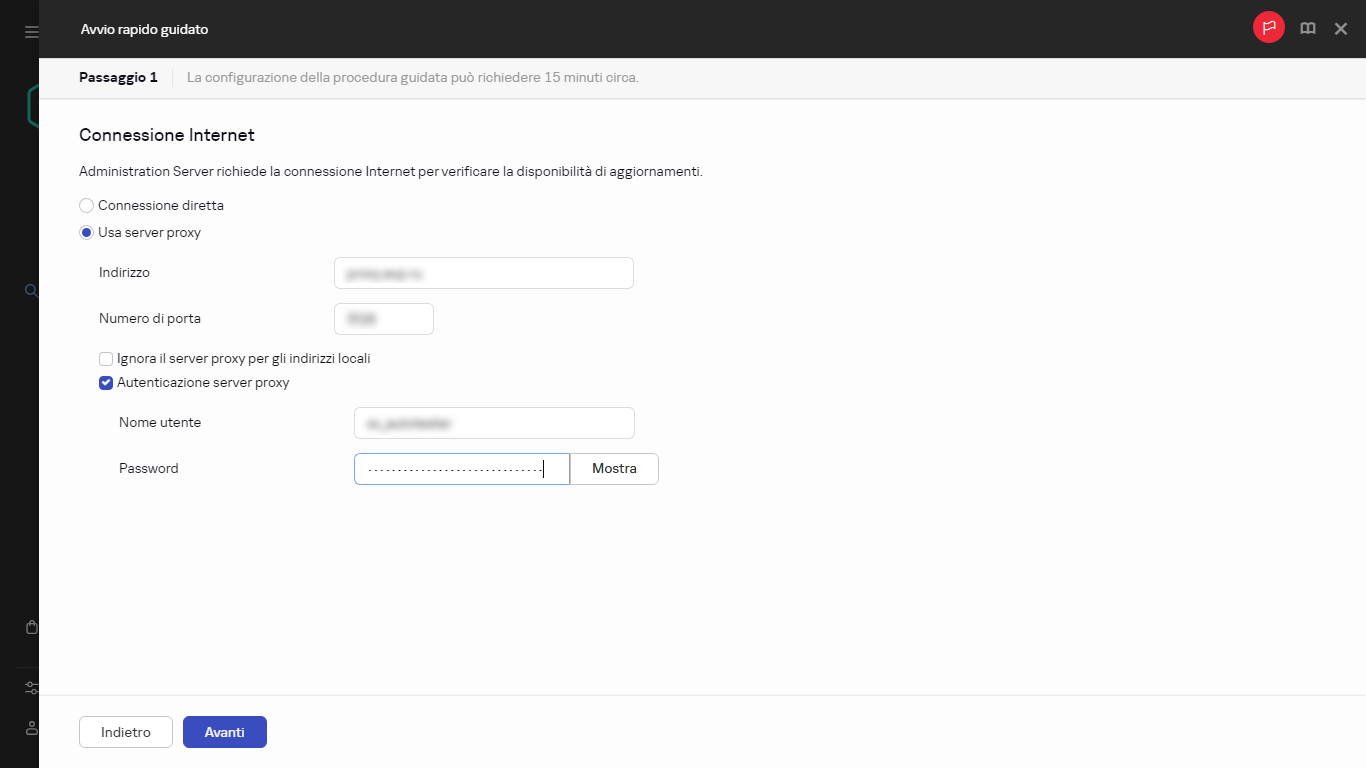Select the Connessione diretta option
1366x768 pixels.
pos(87,205)
